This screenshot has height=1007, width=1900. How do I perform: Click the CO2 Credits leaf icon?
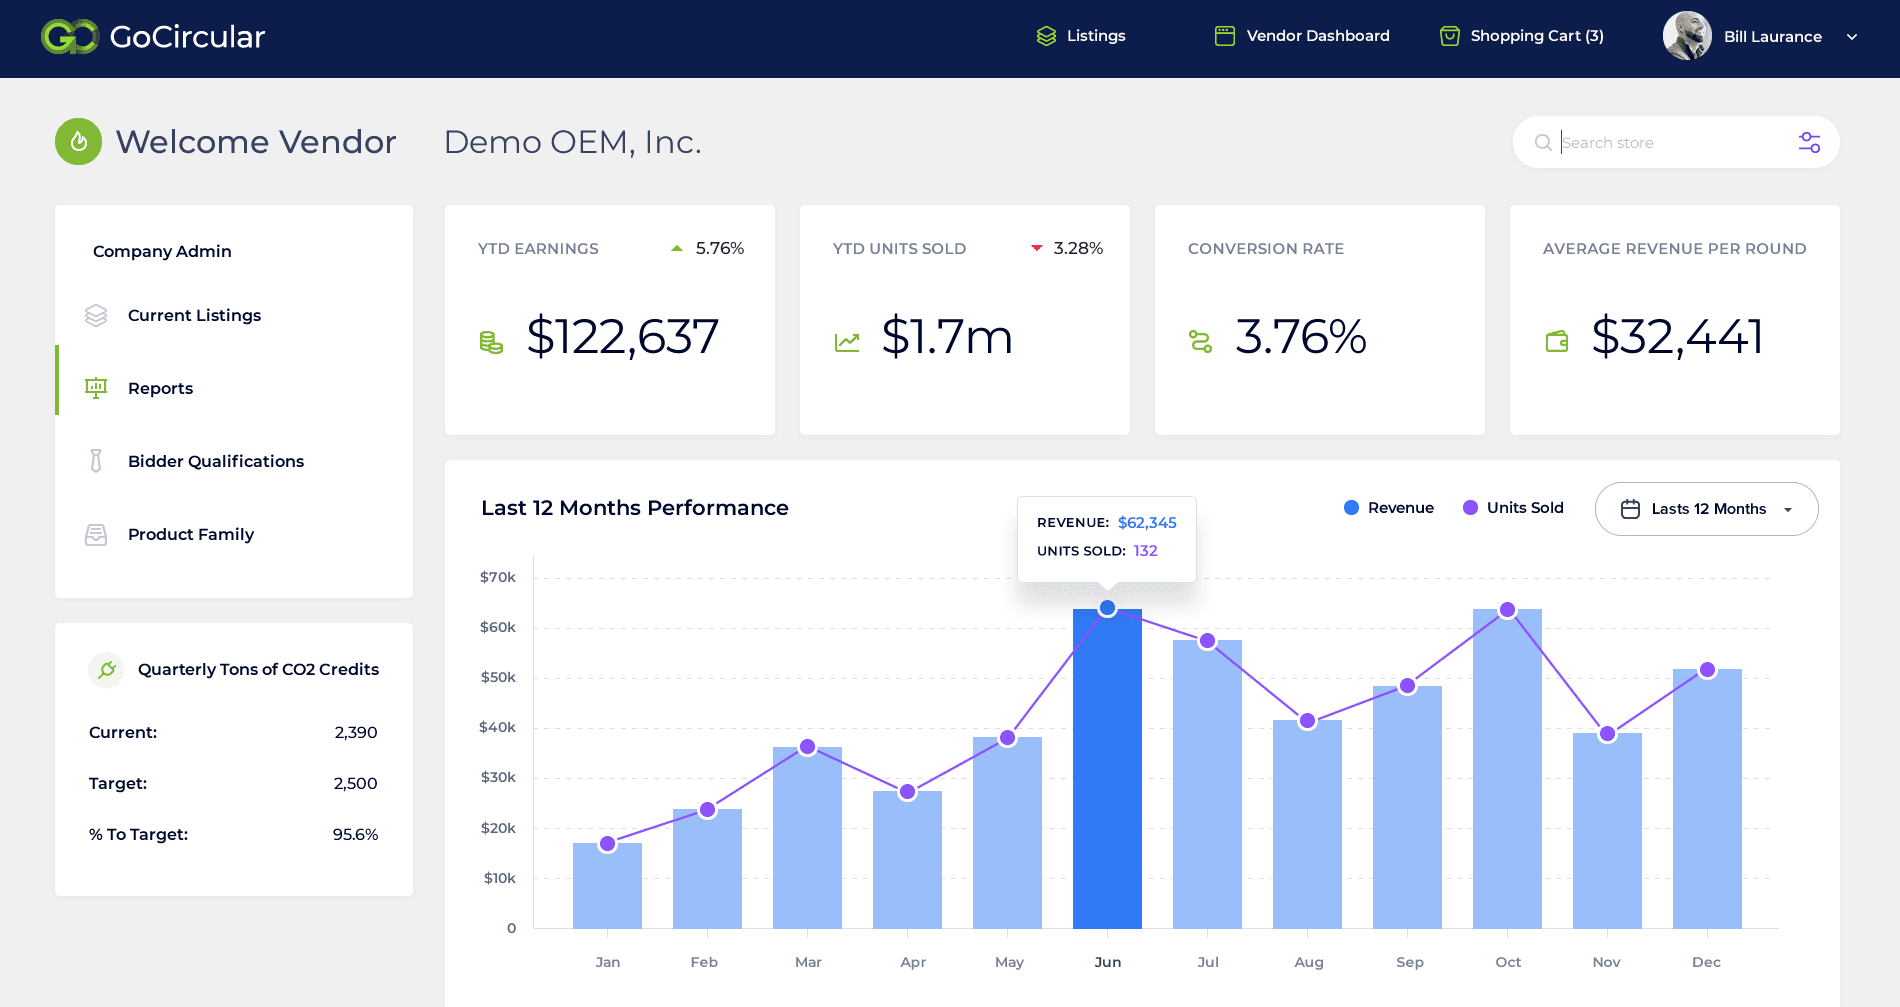point(106,669)
